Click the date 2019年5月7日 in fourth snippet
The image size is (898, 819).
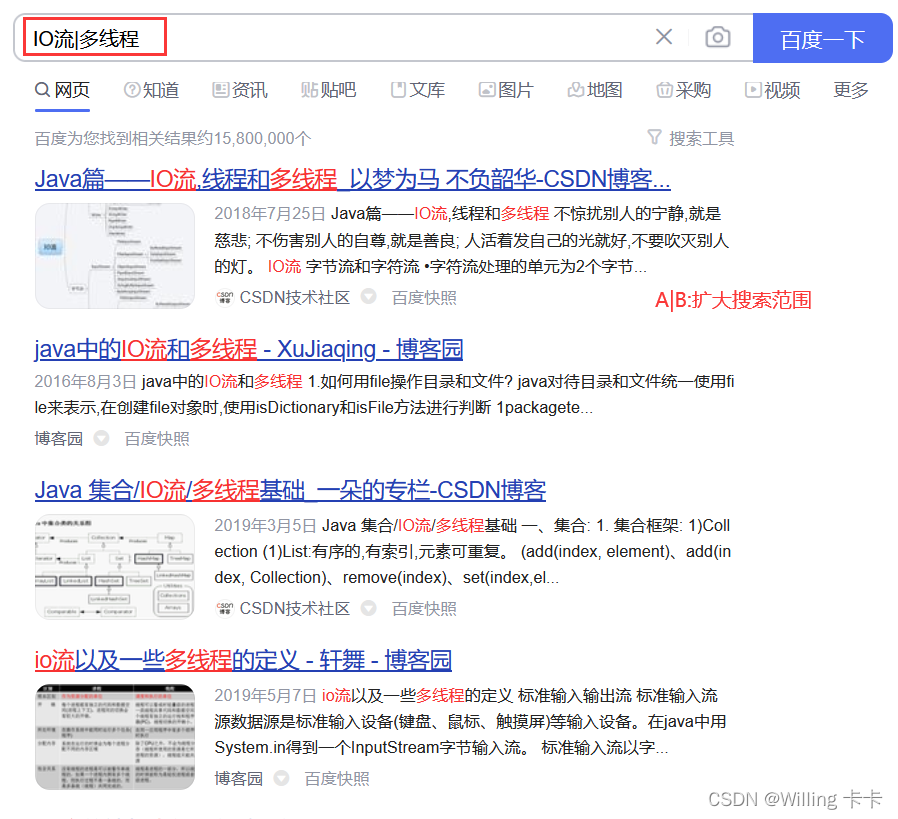pyautogui.click(x=266, y=695)
